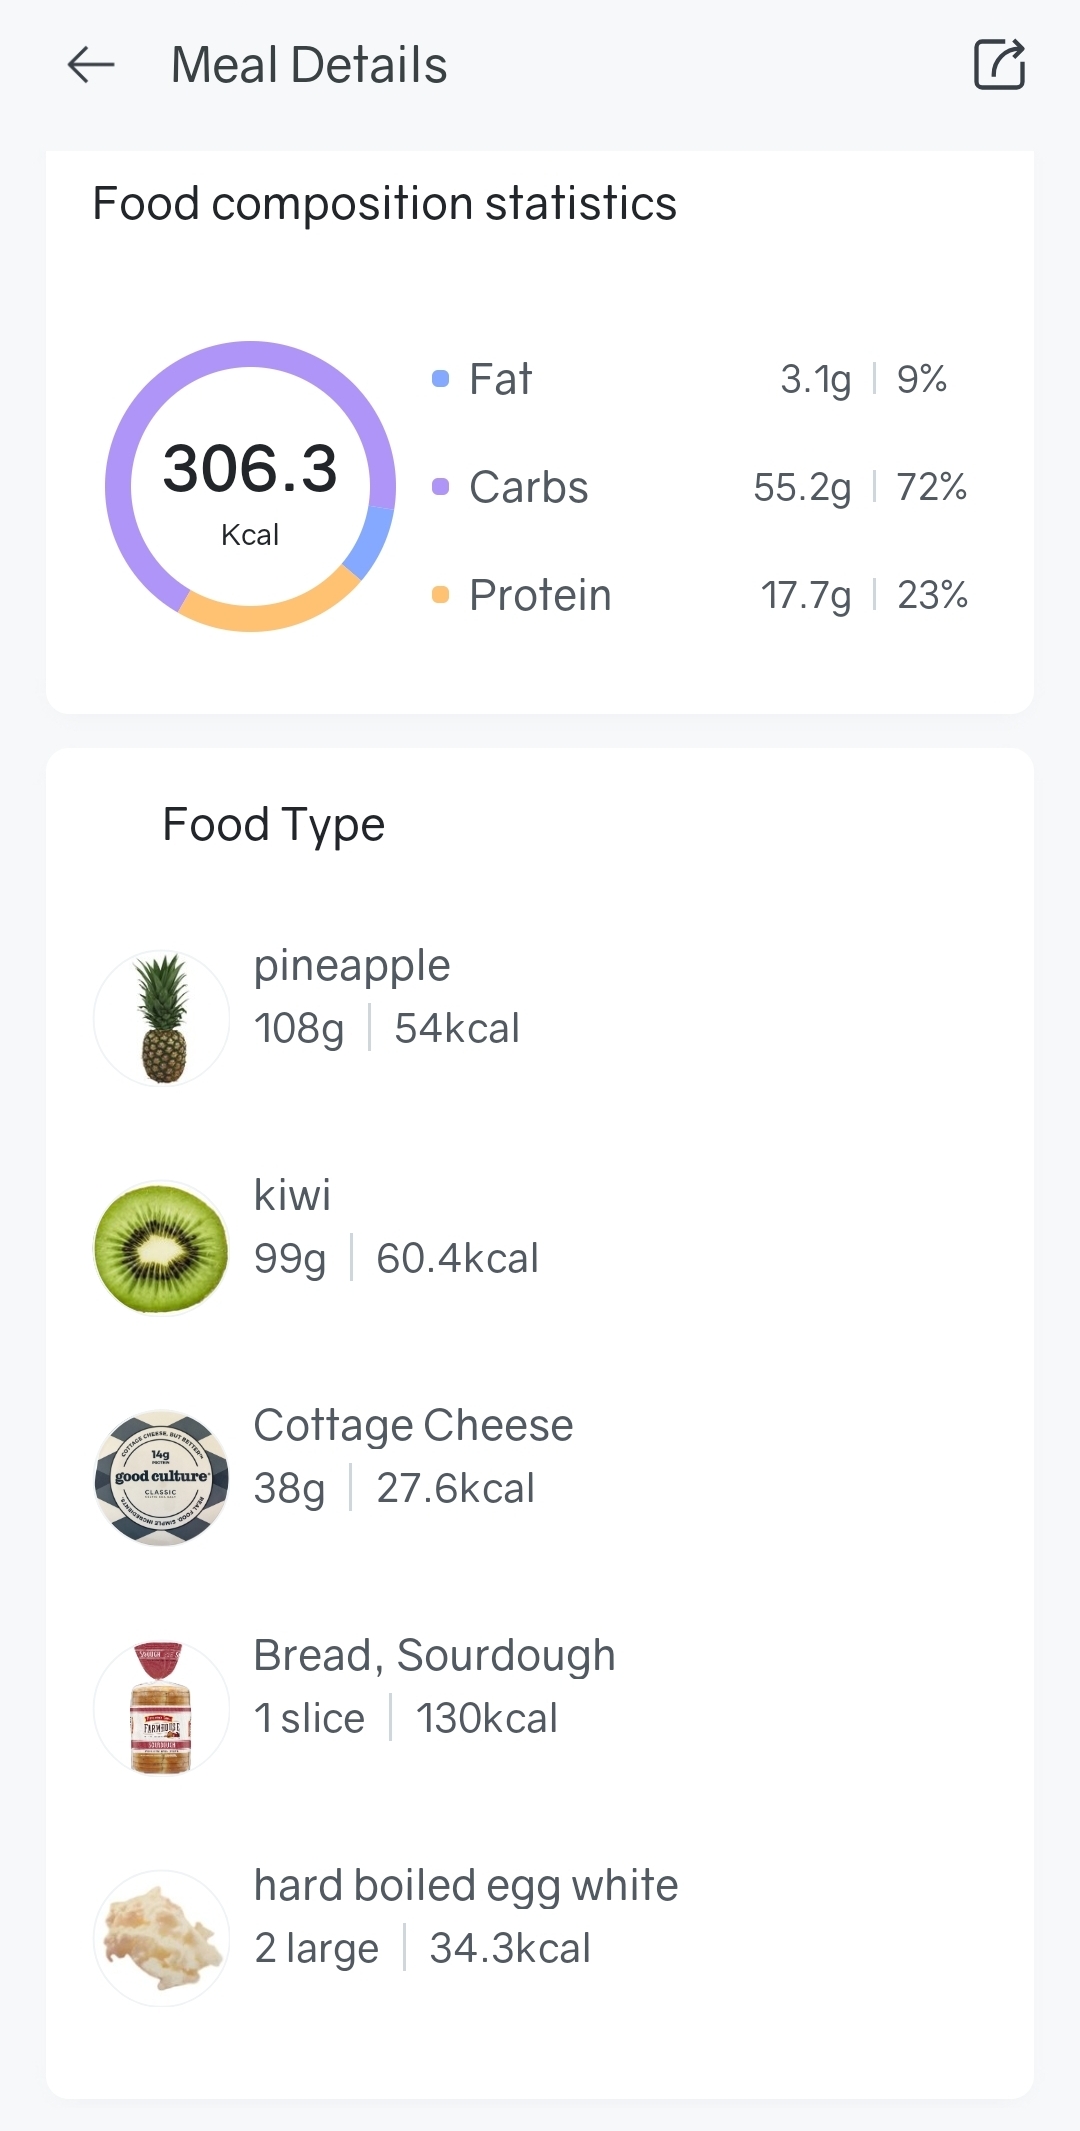This screenshot has height=2131, width=1080.
Task: Tap the Carbs 55.2g value
Action: tap(802, 488)
